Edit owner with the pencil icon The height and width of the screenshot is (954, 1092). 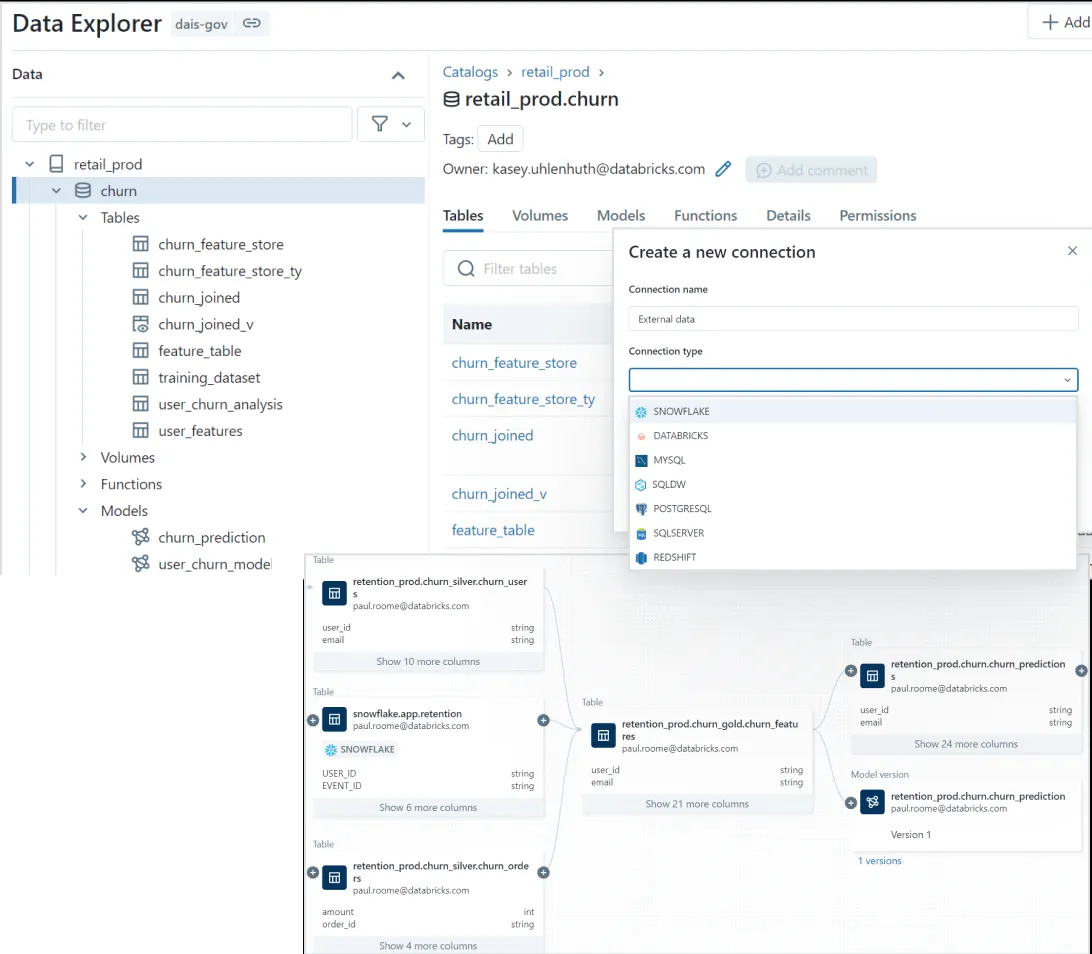pyautogui.click(x=724, y=169)
